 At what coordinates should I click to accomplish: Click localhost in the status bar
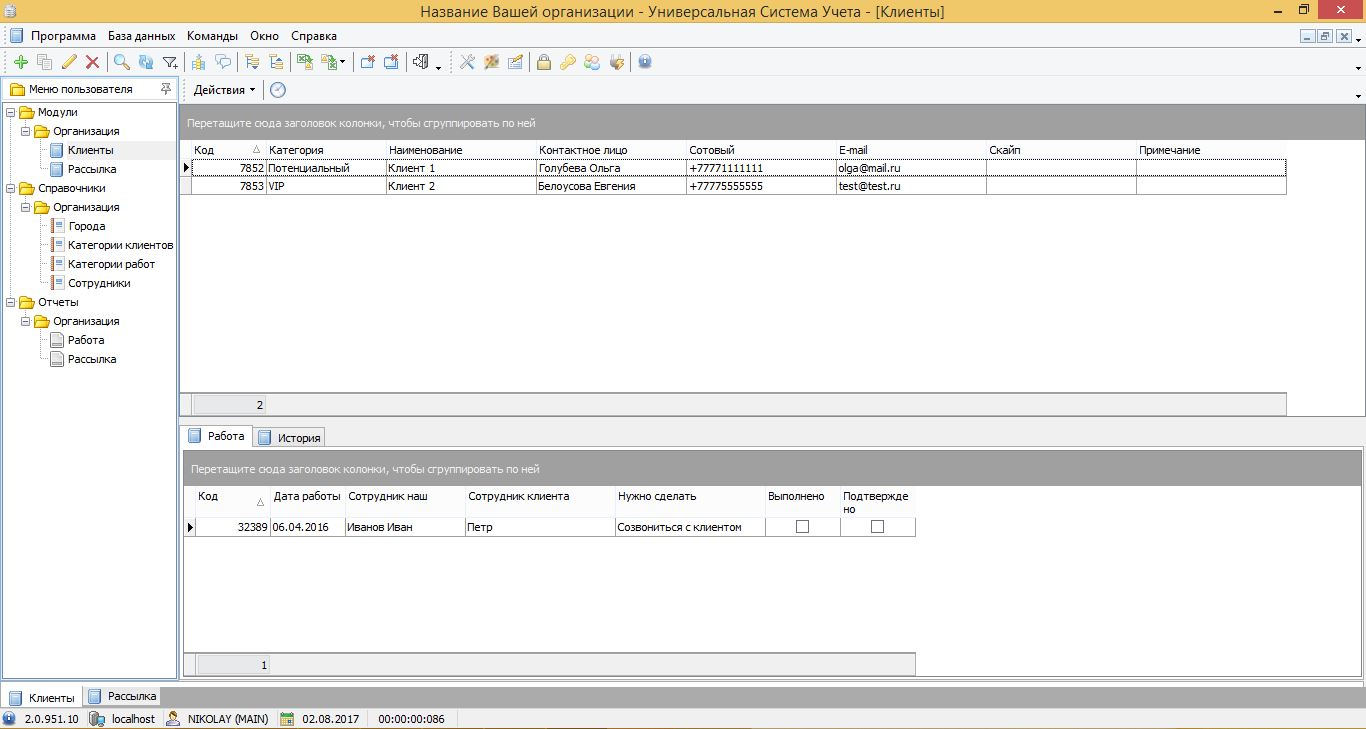[x=133, y=719]
